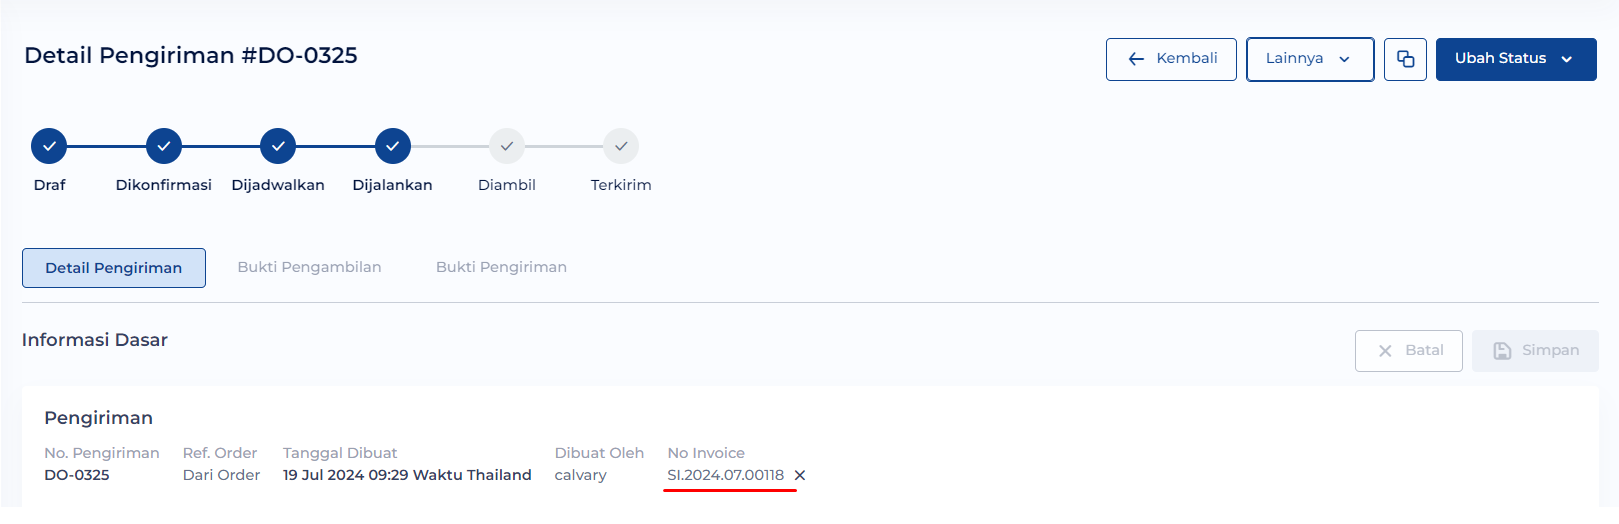The image size is (1619, 524).
Task: Click the back arrow icon in Kembali
Action: pyautogui.click(x=1136, y=59)
